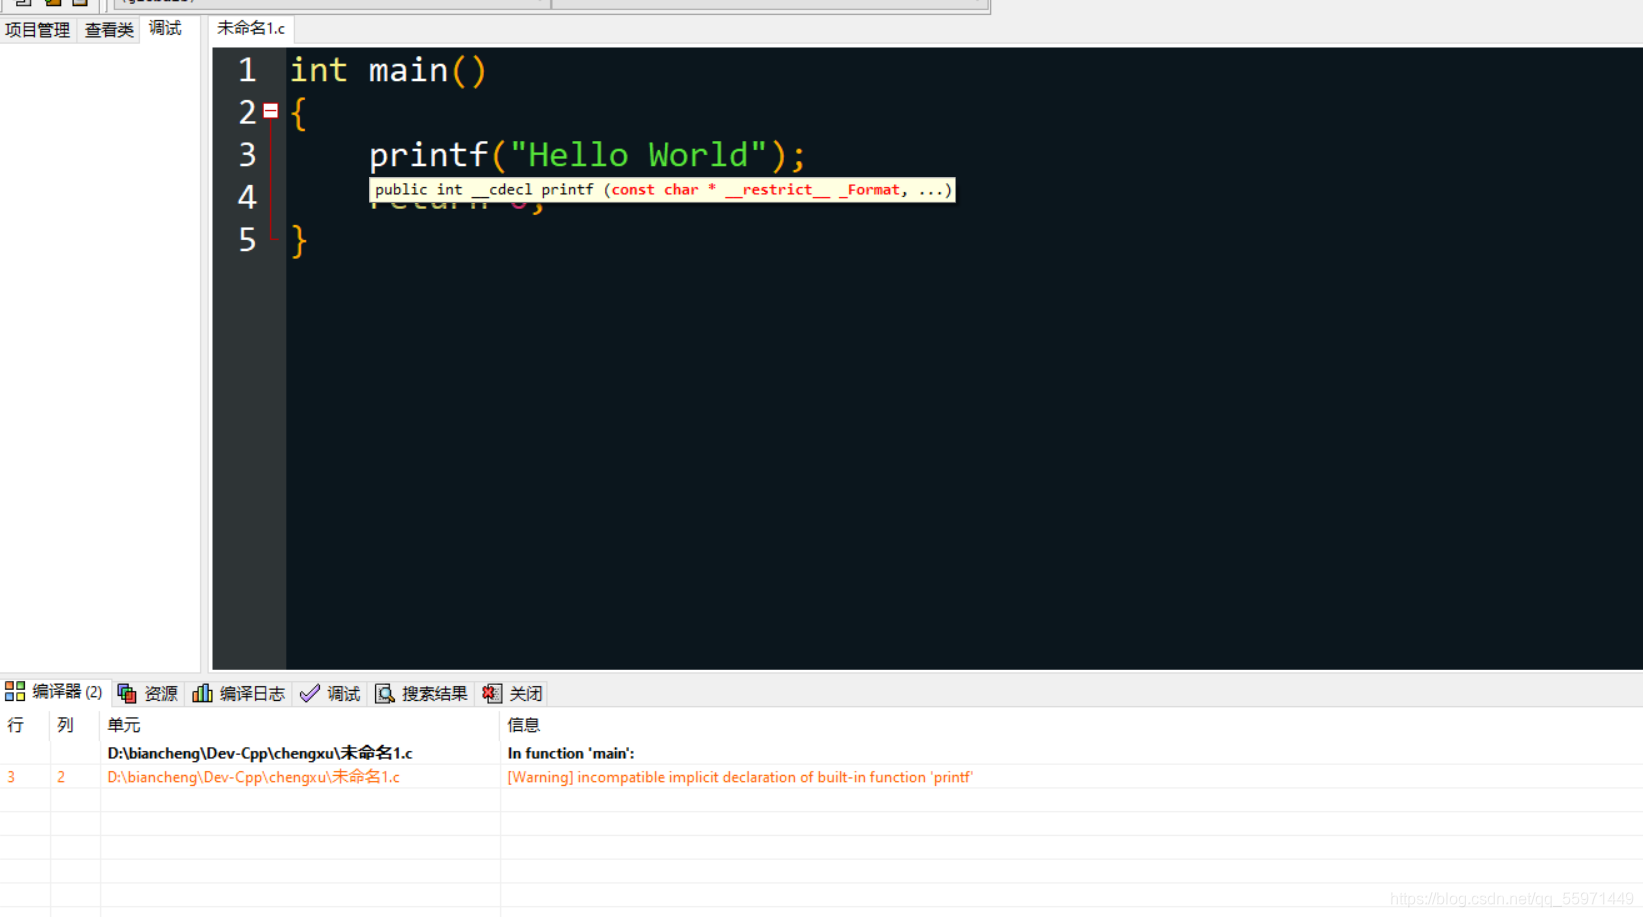Click line number 3 in the gutter

[x=247, y=155]
